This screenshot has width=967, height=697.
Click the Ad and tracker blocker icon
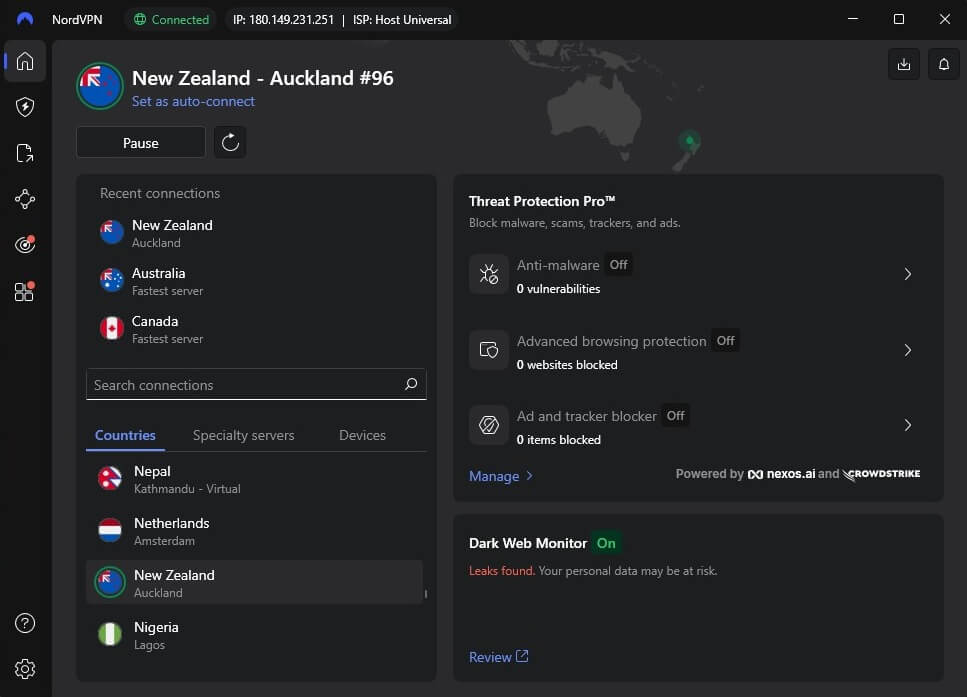click(489, 425)
